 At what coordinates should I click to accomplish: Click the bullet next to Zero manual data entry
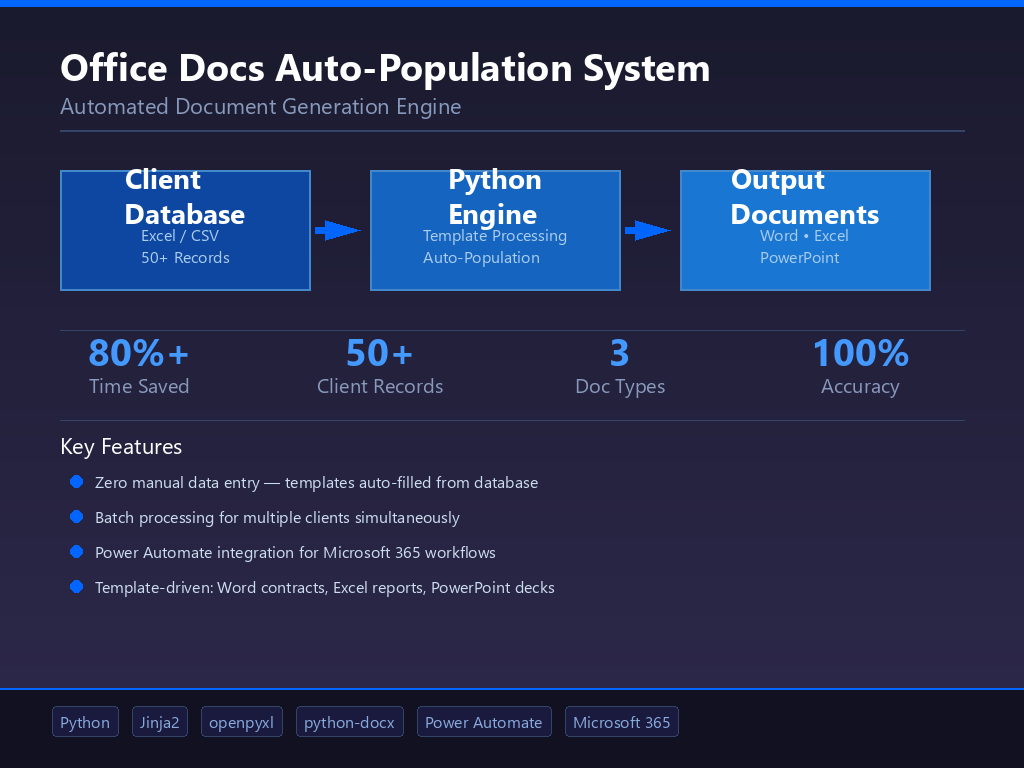point(76,482)
